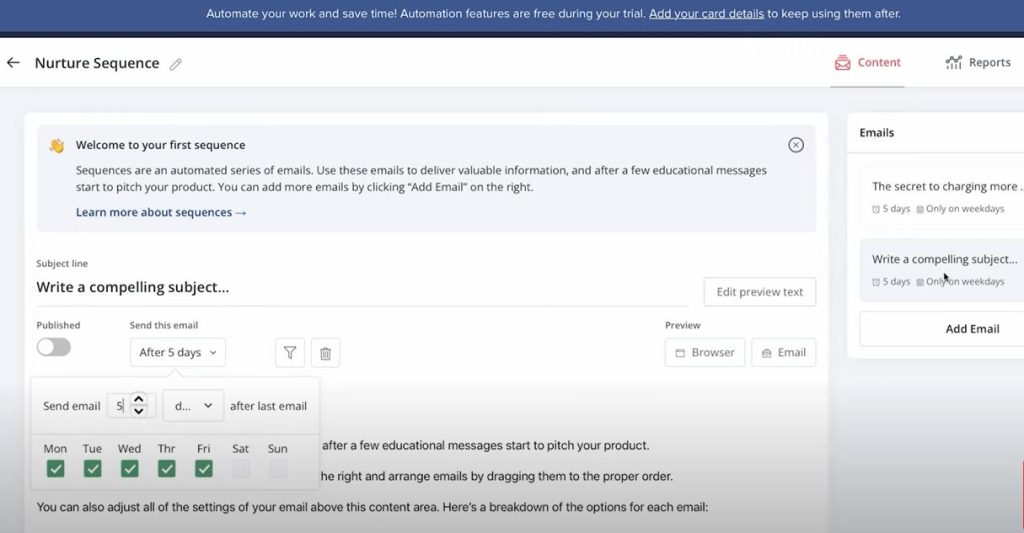This screenshot has width=1024, height=533.
Task: Dismiss the welcome banner with the X icon
Action: pyautogui.click(x=795, y=145)
